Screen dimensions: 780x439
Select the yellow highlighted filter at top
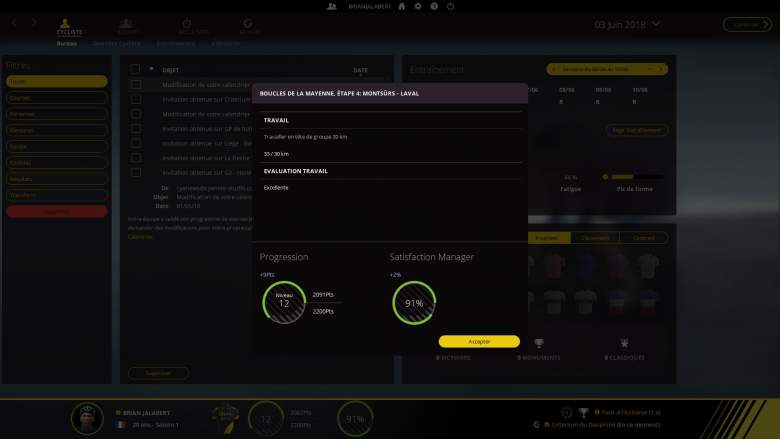coord(57,81)
